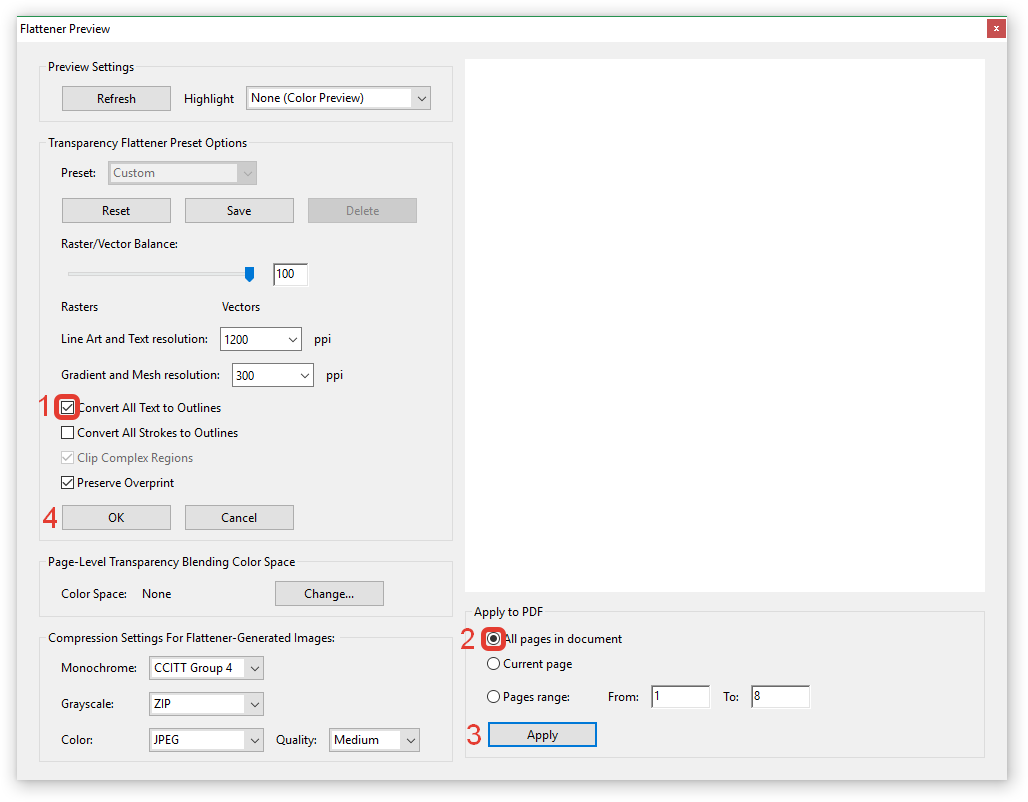Click the Refresh preview button
1028x802 pixels.
[x=116, y=98]
